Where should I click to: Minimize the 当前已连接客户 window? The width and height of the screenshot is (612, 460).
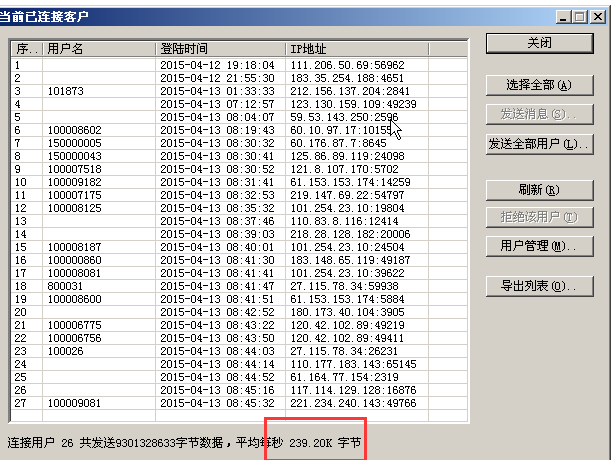click(563, 17)
